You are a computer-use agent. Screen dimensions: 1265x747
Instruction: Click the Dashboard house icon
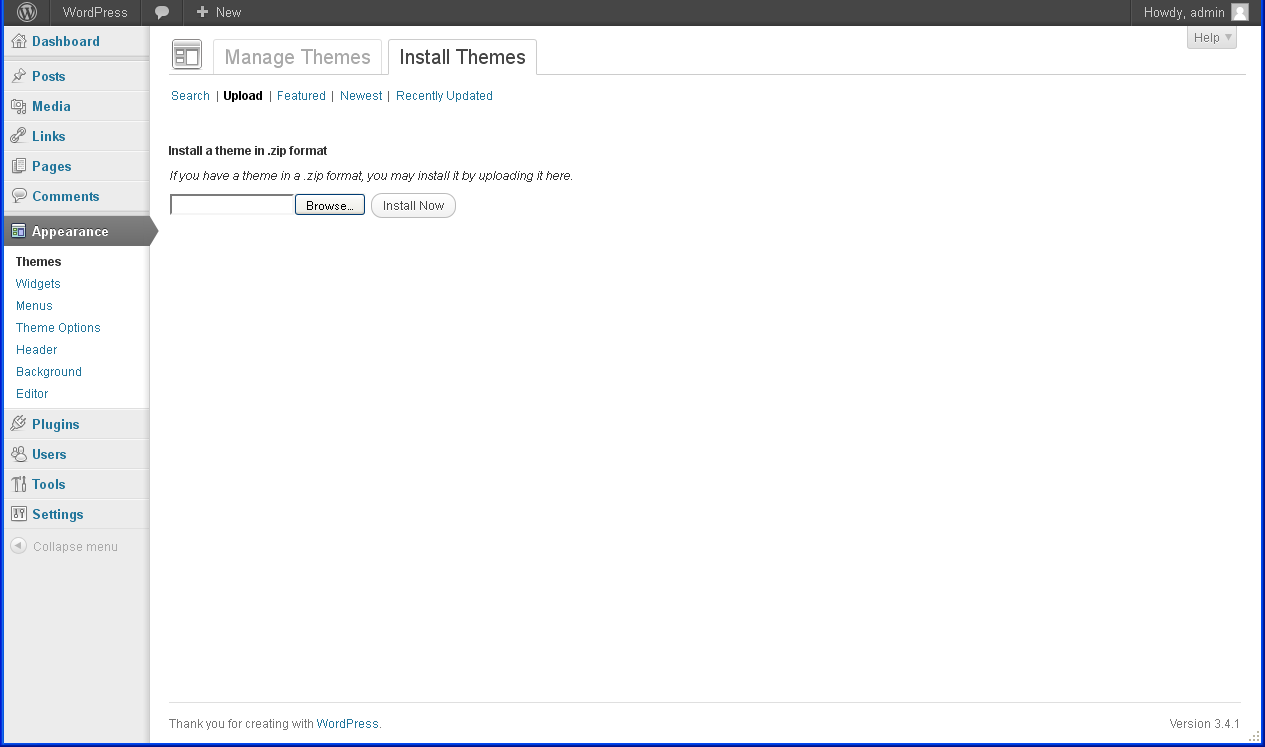[x=19, y=41]
